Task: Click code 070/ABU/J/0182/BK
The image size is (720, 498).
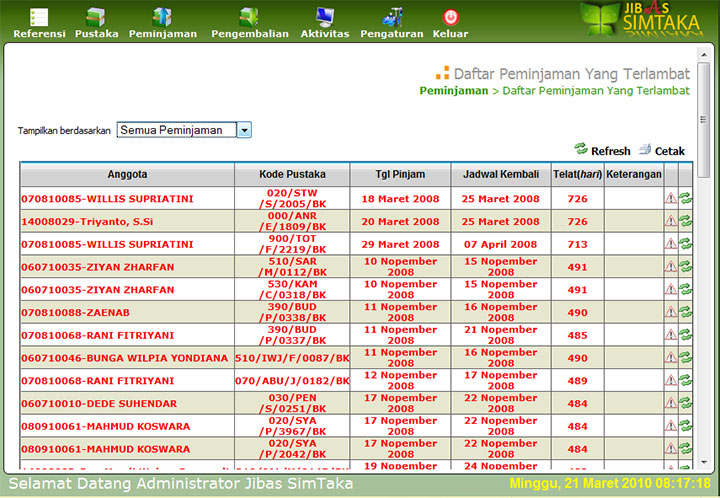Action: coord(292,380)
